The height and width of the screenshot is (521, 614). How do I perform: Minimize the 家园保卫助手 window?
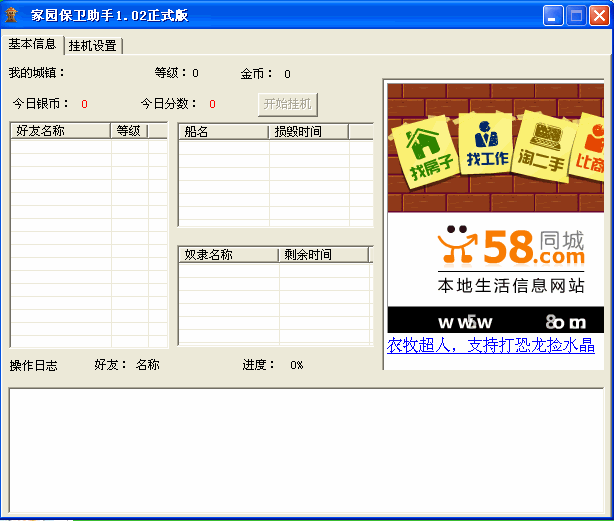pos(553,16)
